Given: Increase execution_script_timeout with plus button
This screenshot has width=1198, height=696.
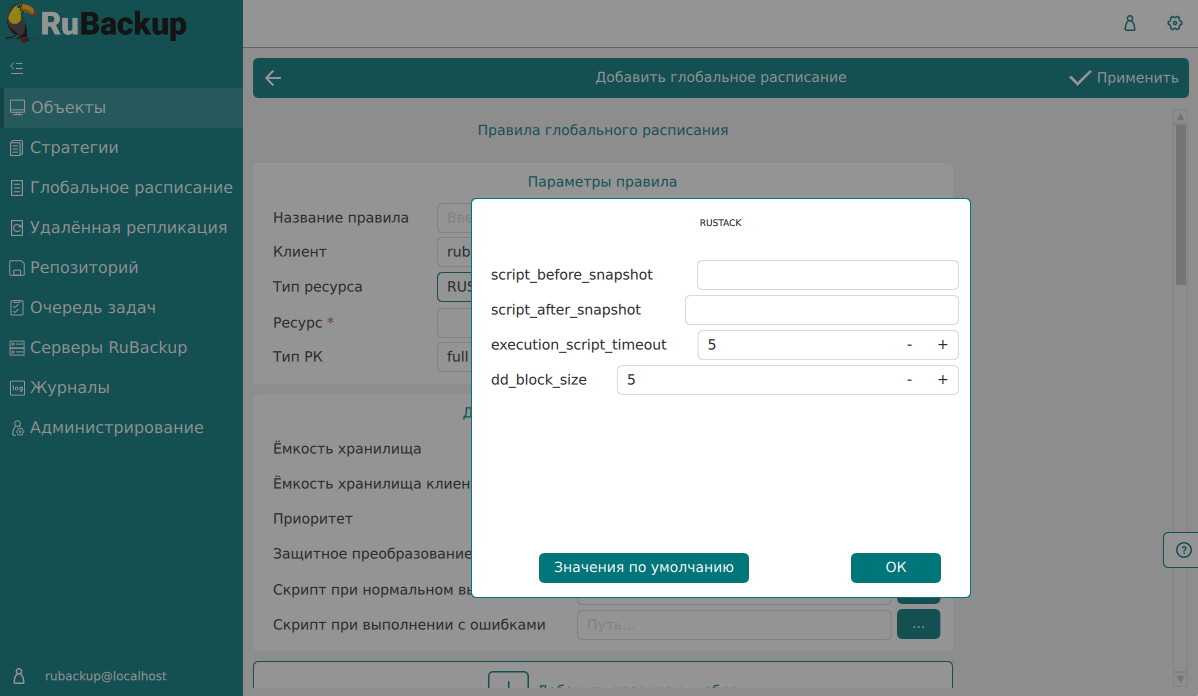Looking at the screenshot, I should (942, 345).
